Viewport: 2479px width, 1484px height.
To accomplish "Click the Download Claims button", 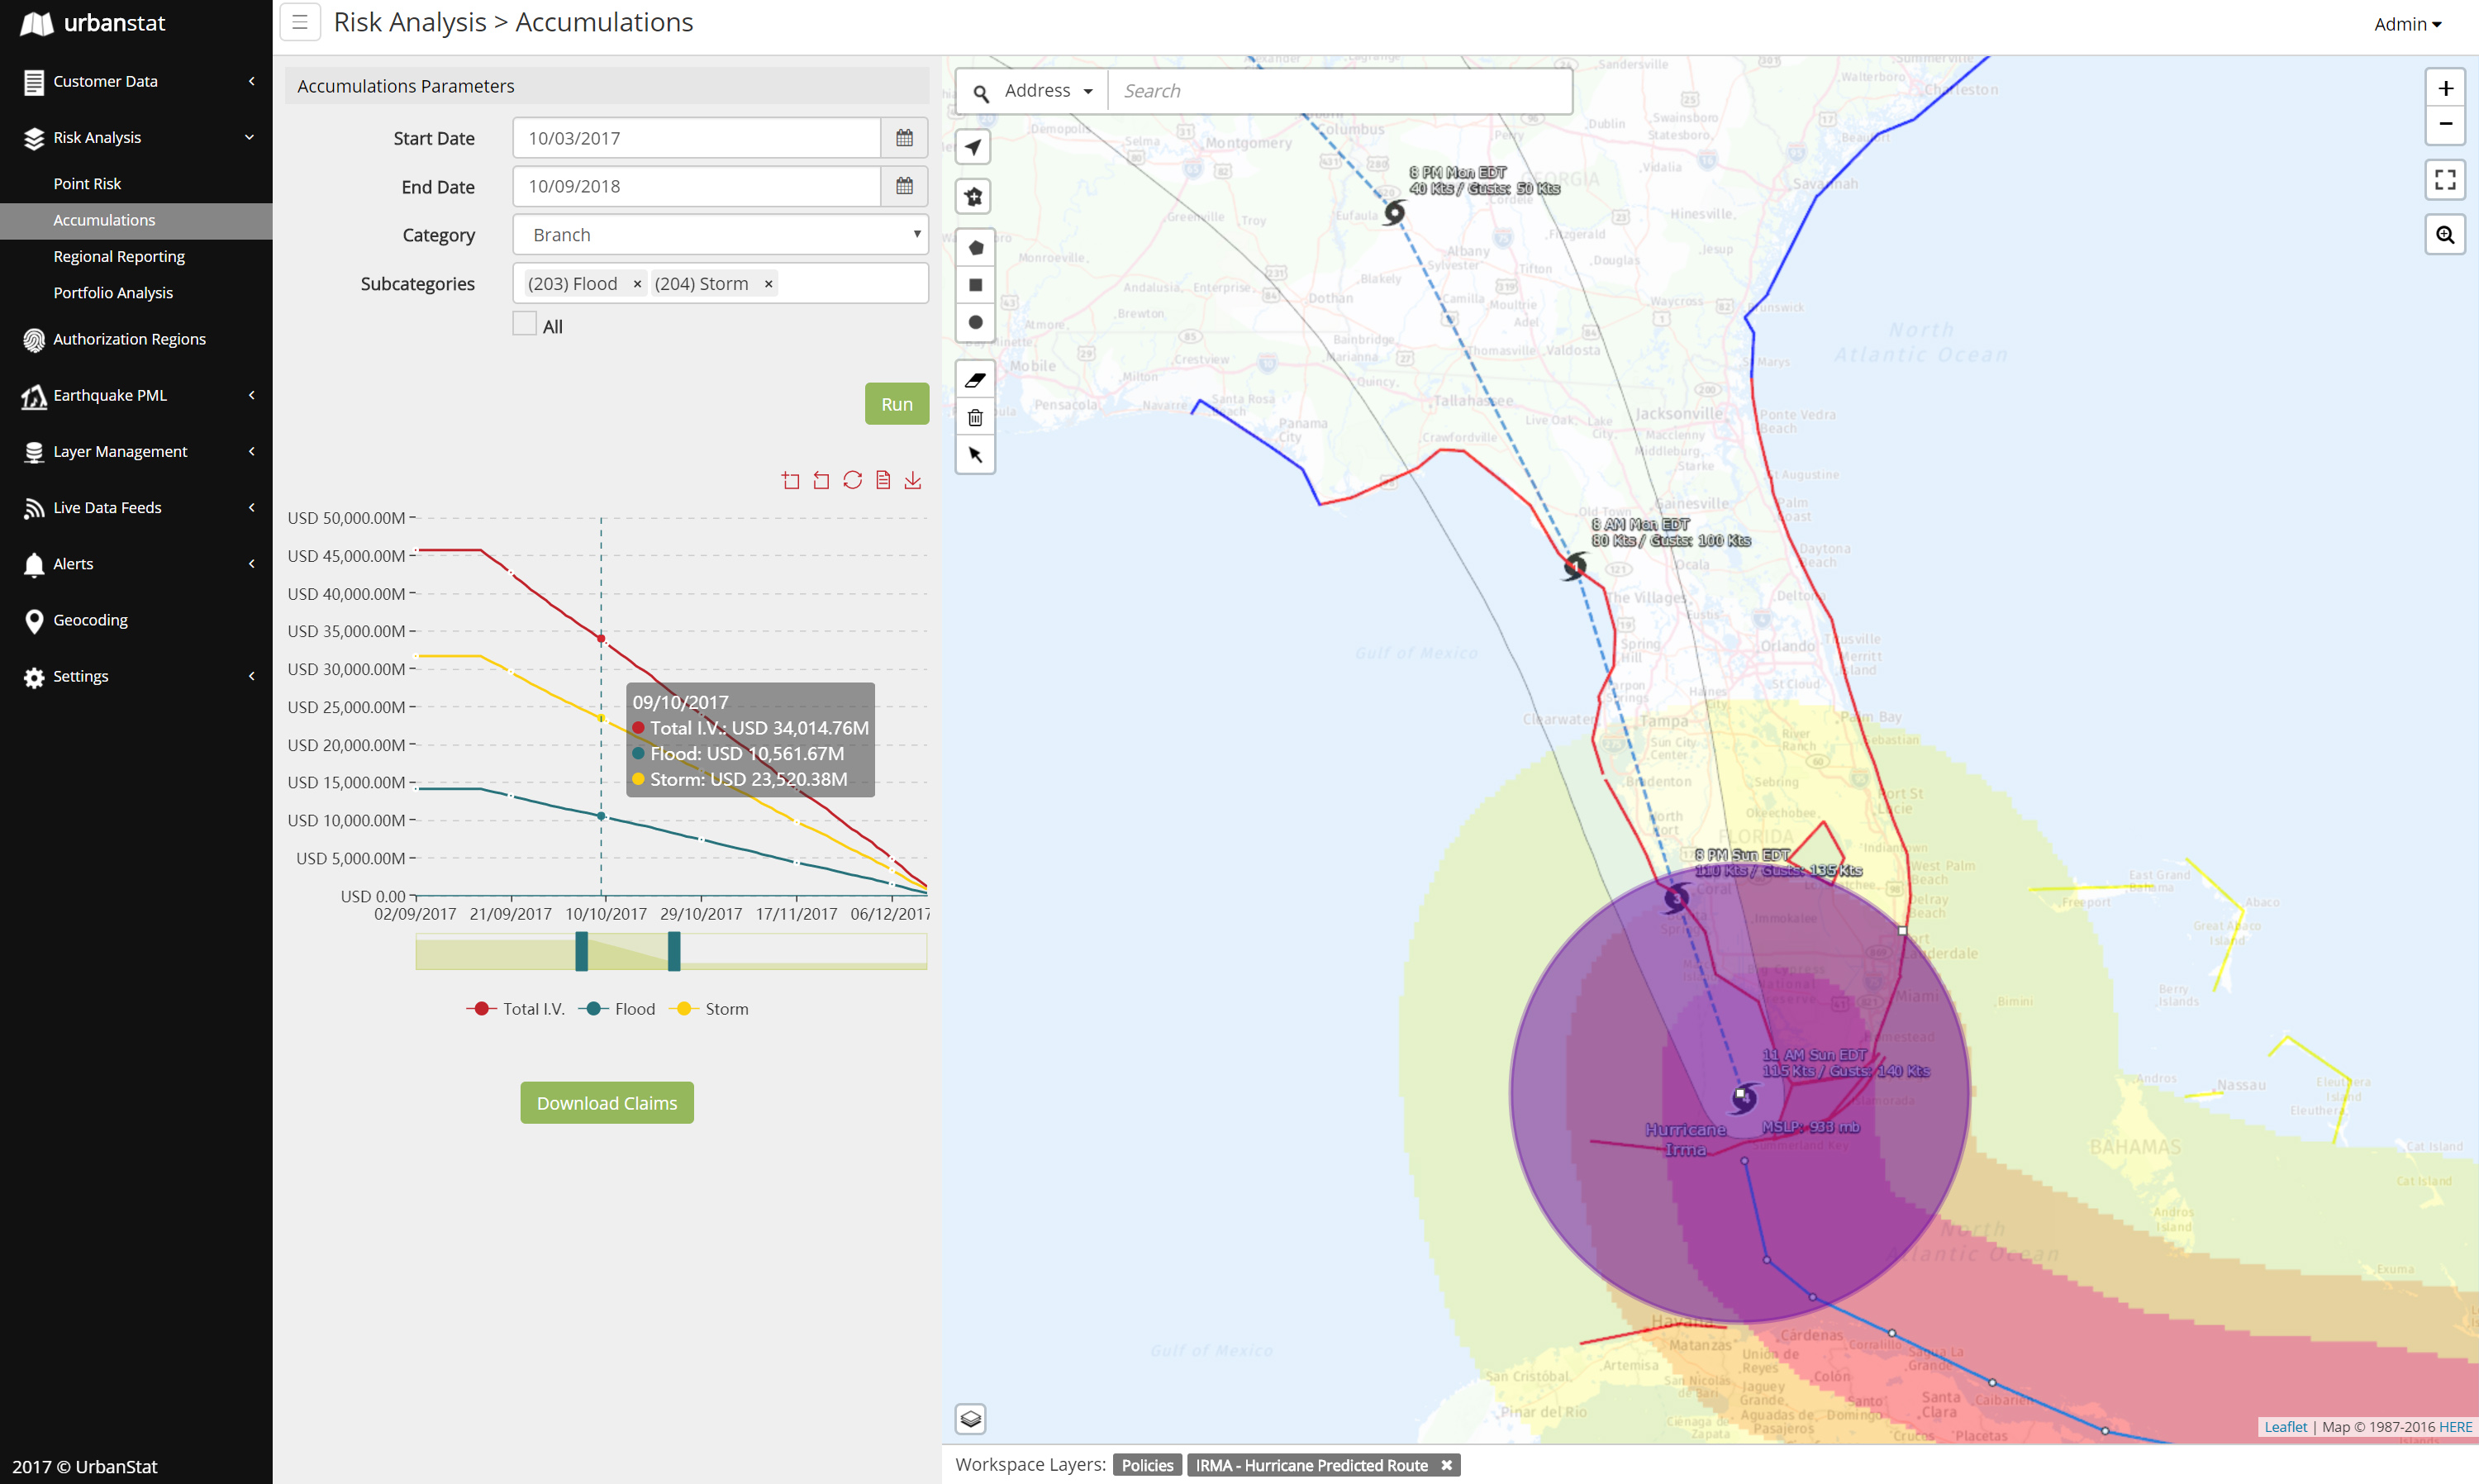I will click(606, 1103).
